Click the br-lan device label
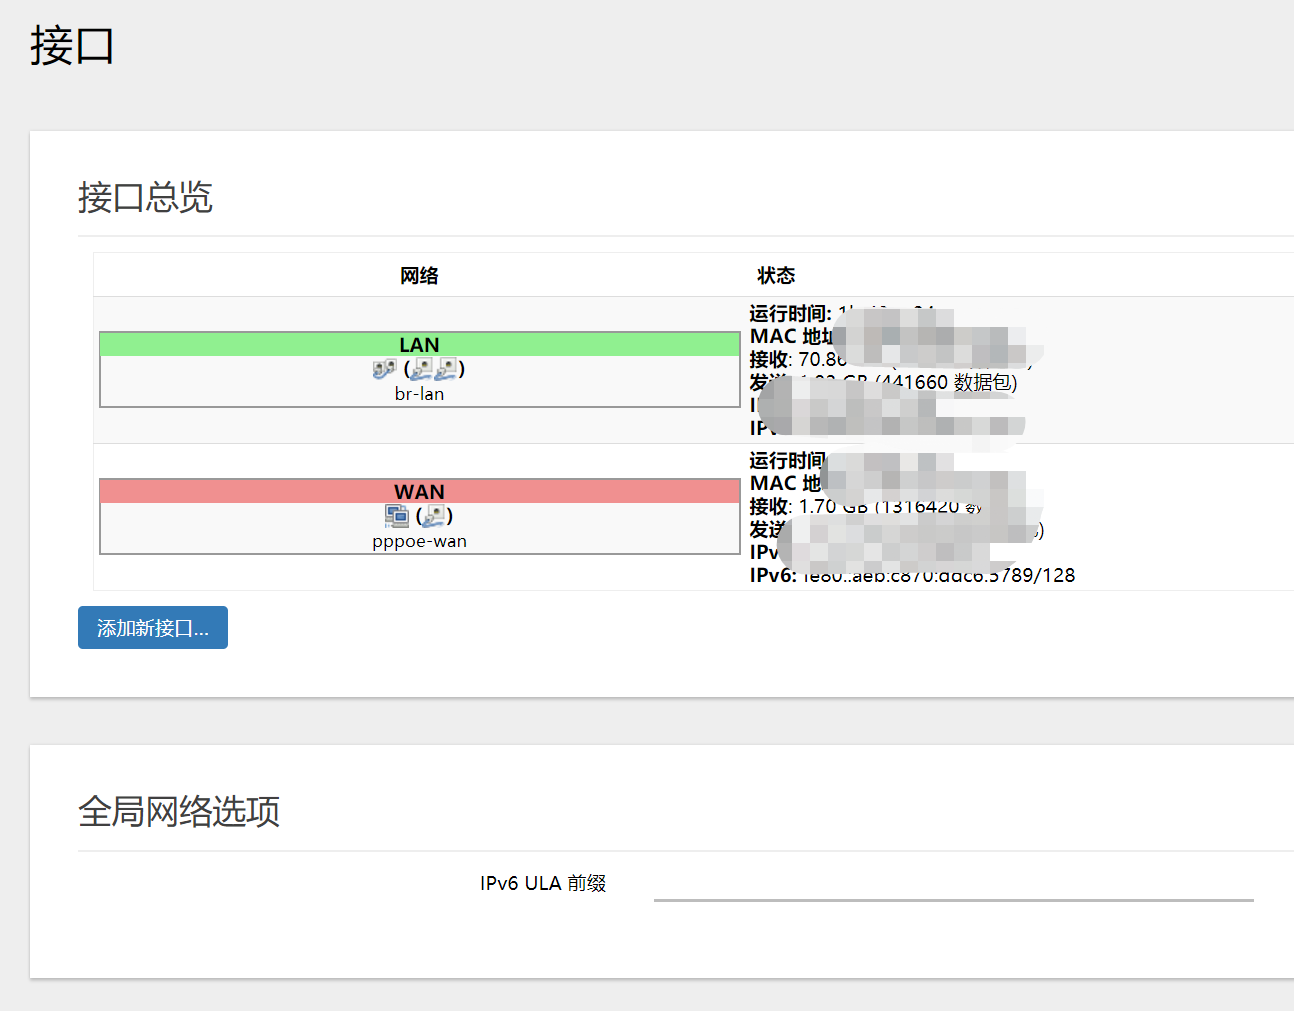 419,393
